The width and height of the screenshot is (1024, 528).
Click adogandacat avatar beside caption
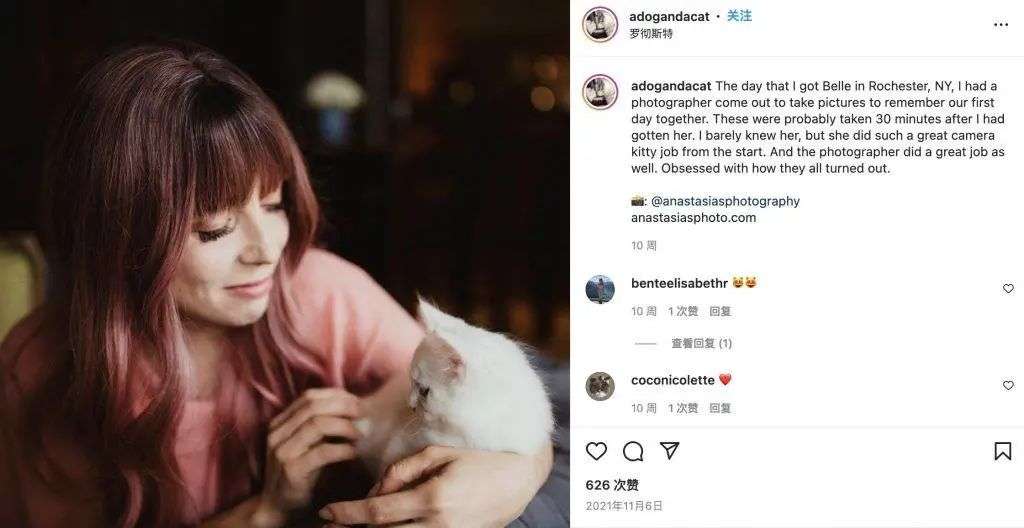600,91
